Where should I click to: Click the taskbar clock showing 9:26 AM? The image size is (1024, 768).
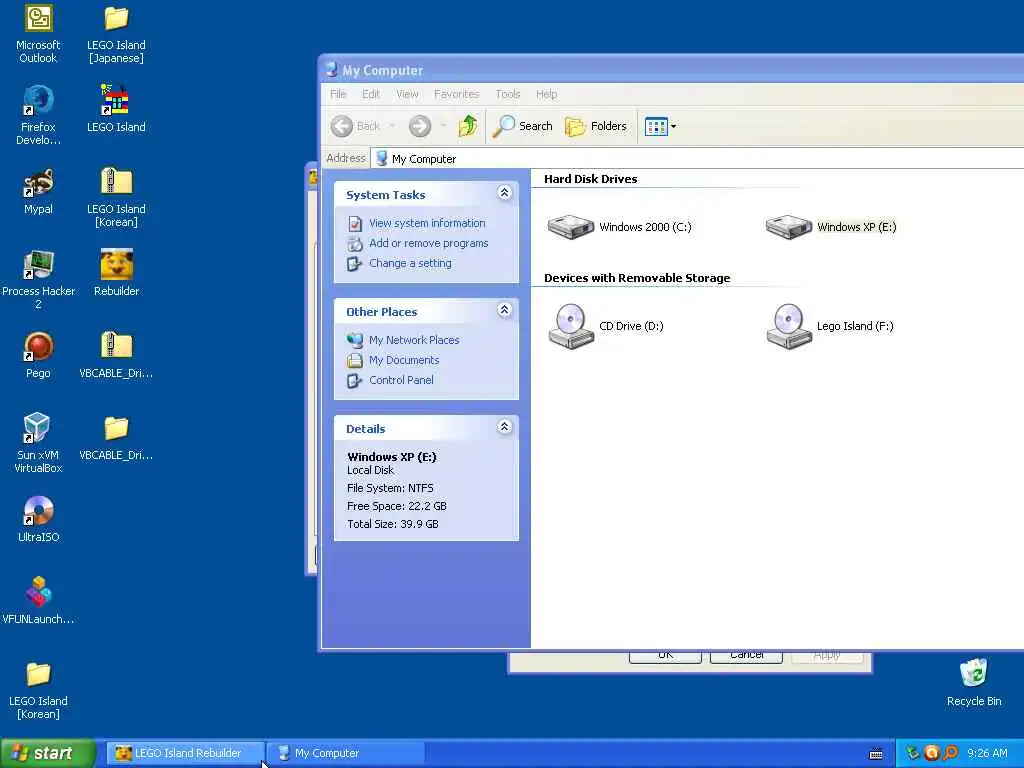(987, 753)
